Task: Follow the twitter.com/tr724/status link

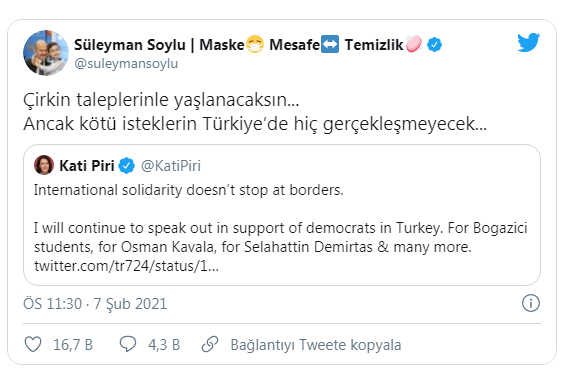Action: (x=126, y=266)
